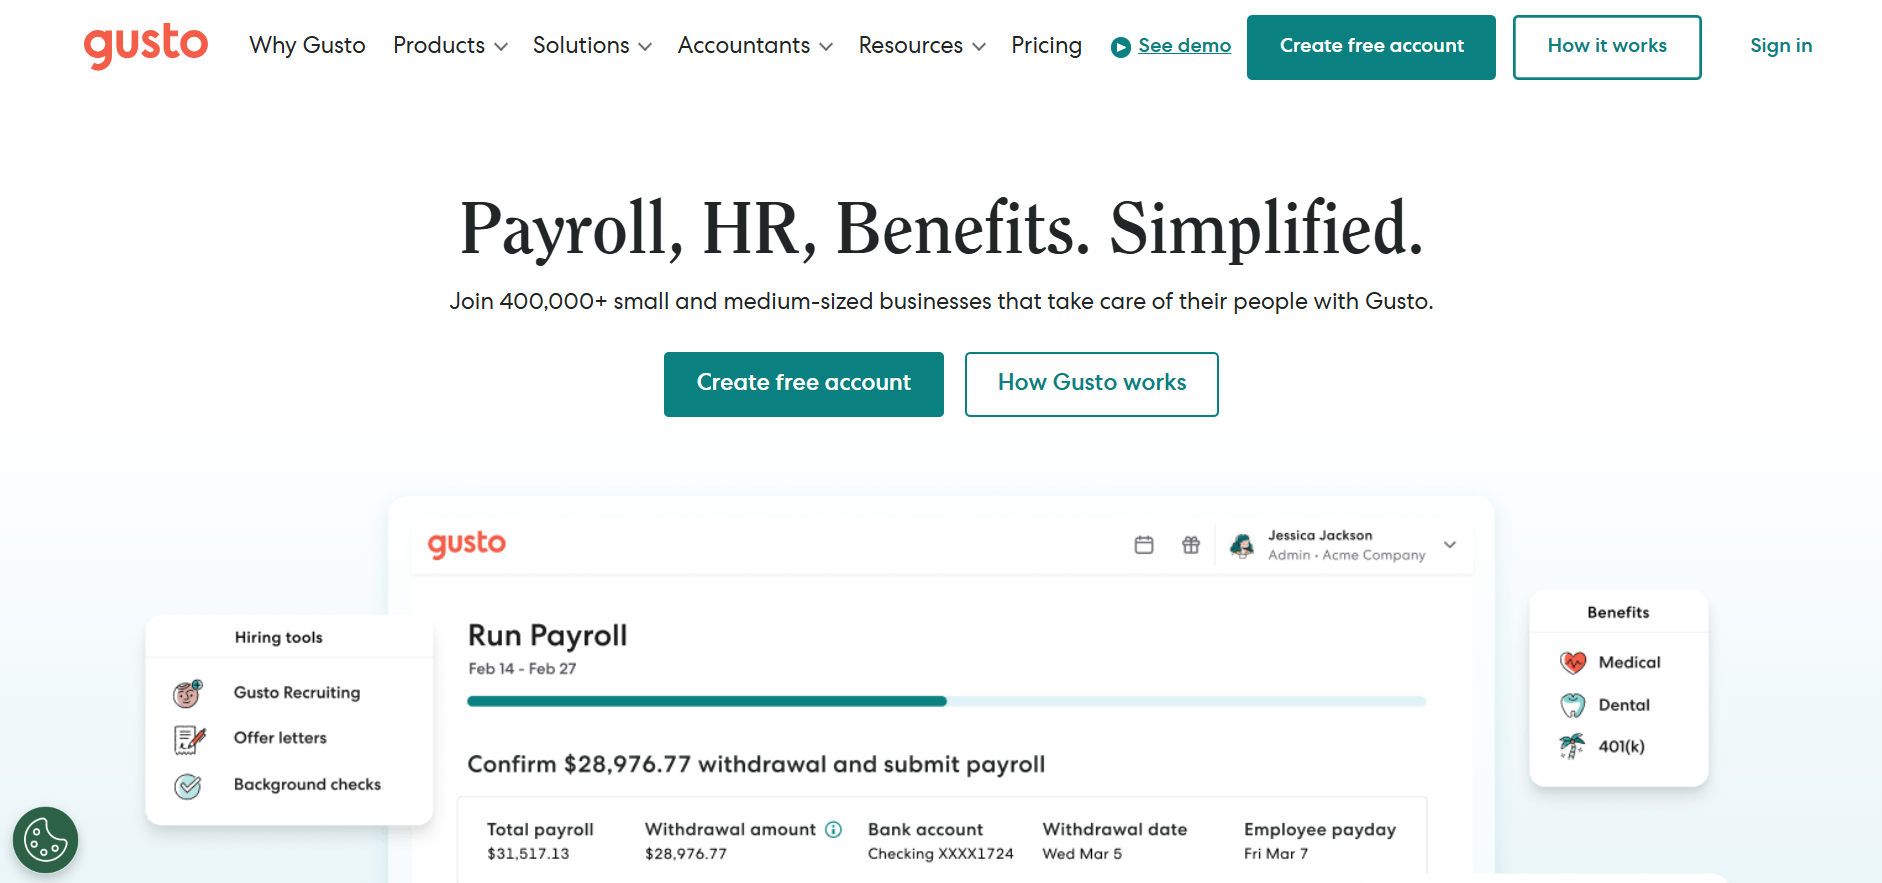The width and height of the screenshot is (1882, 883).
Task: Select the Background checks label
Action: pos(307,784)
